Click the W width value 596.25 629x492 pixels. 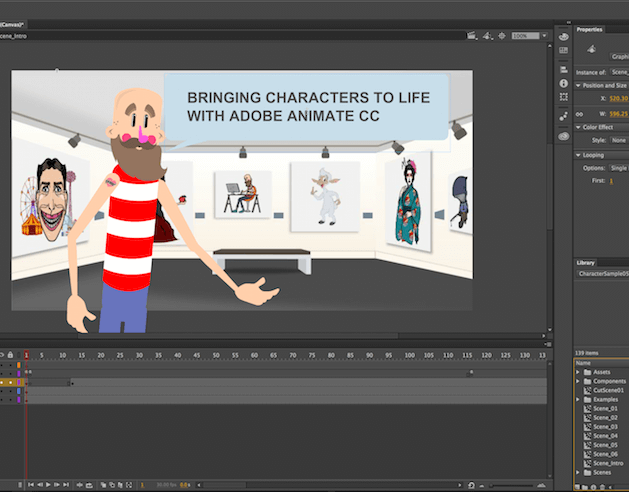(619, 114)
